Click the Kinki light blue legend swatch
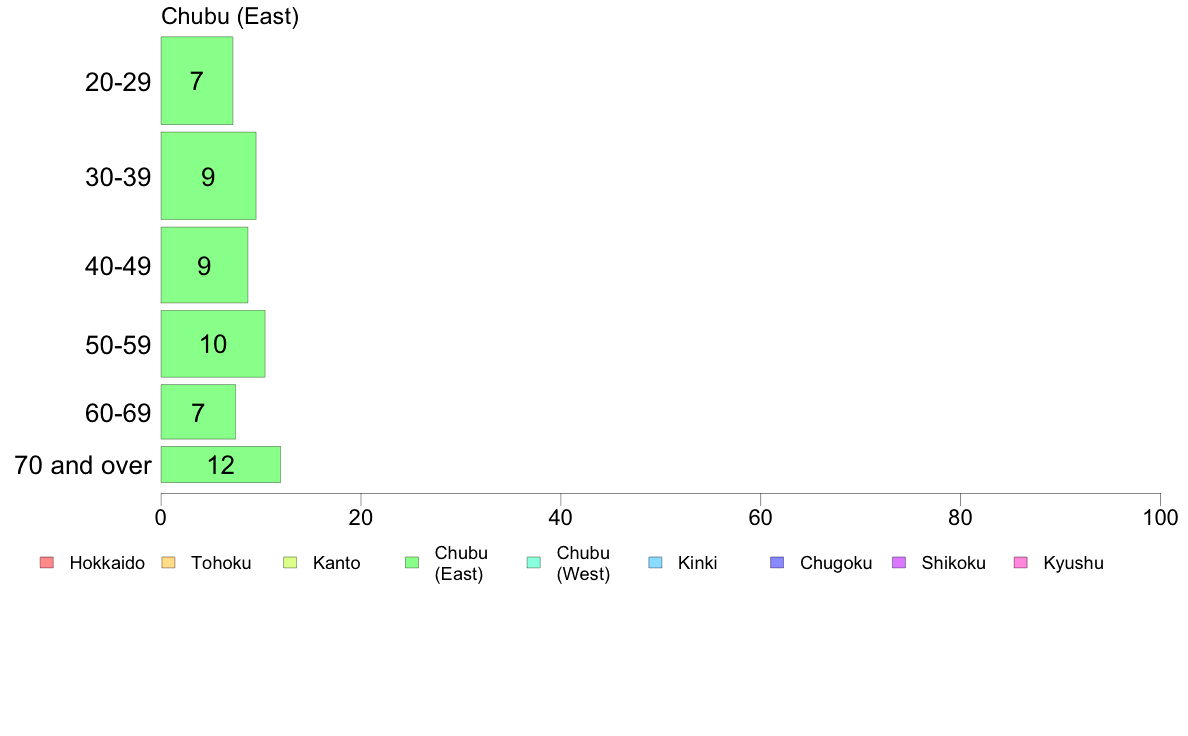The width and height of the screenshot is (1188, 736). pyautogui.click(x=655, y=563)
